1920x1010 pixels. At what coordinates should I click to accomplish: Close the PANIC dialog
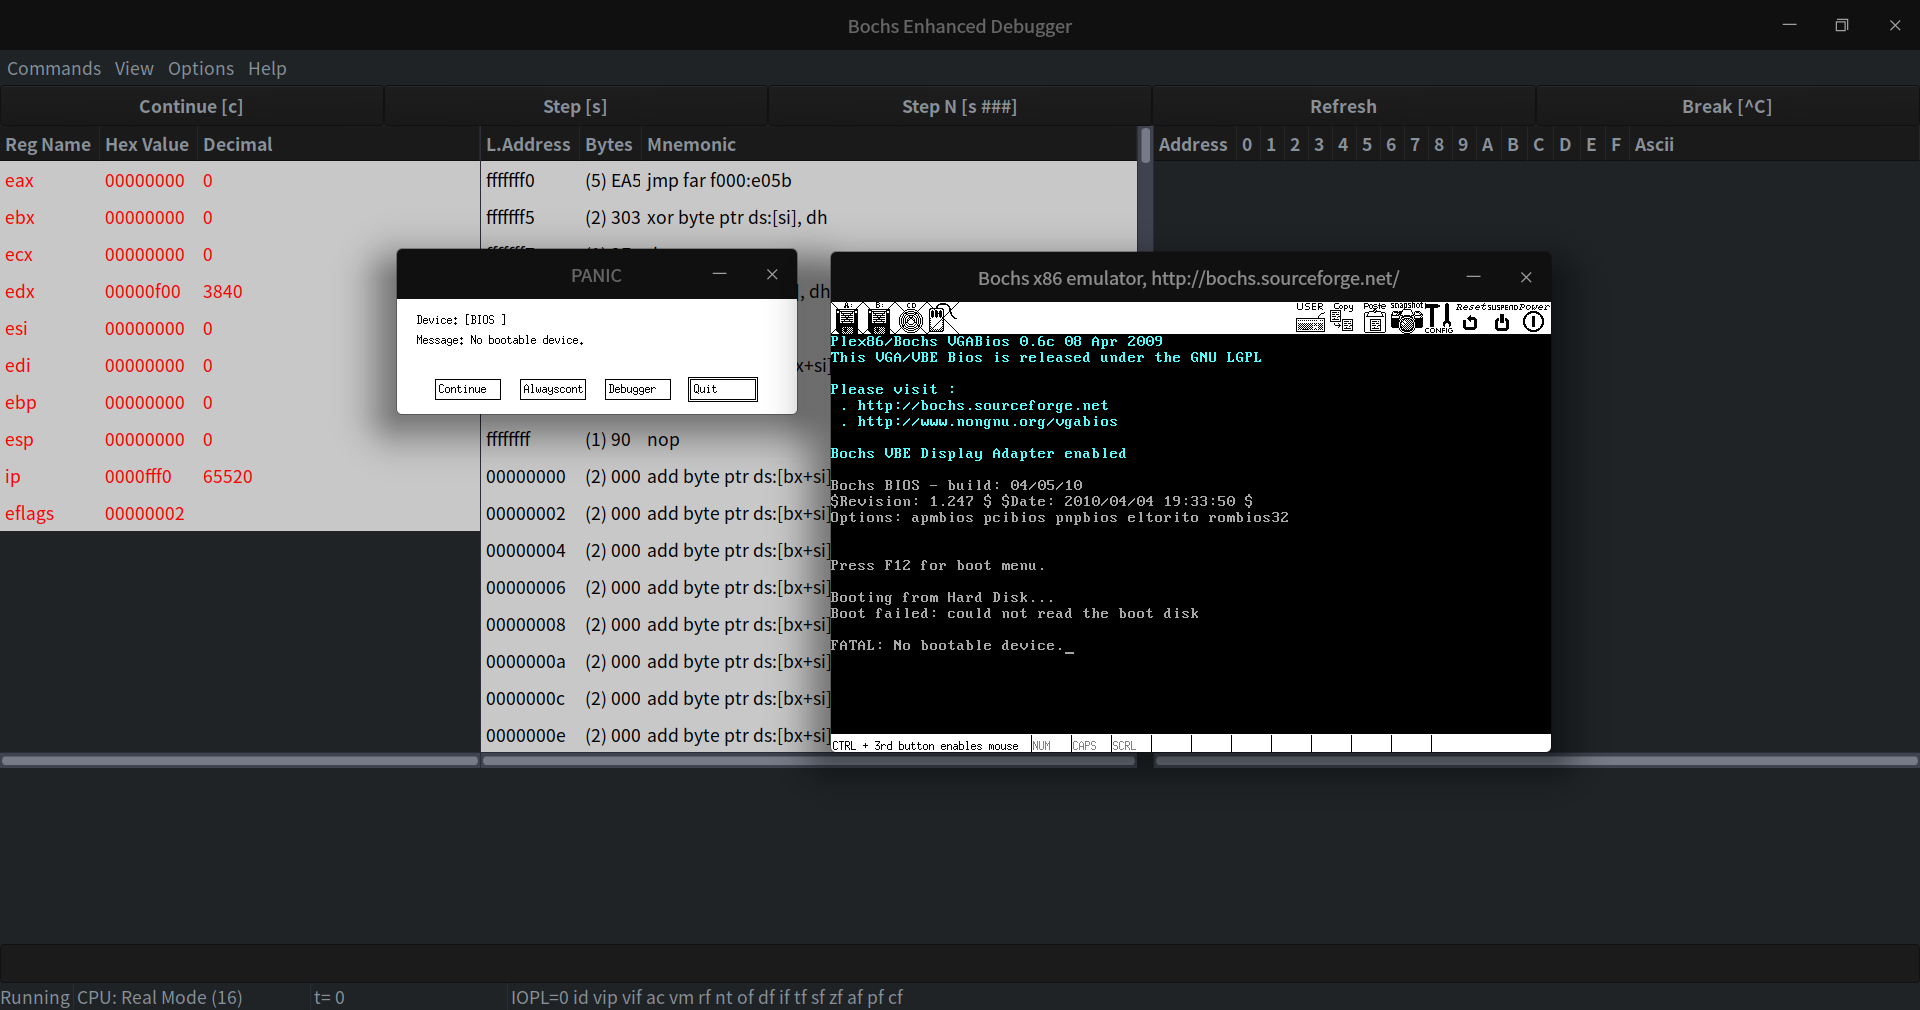(772, 274)
